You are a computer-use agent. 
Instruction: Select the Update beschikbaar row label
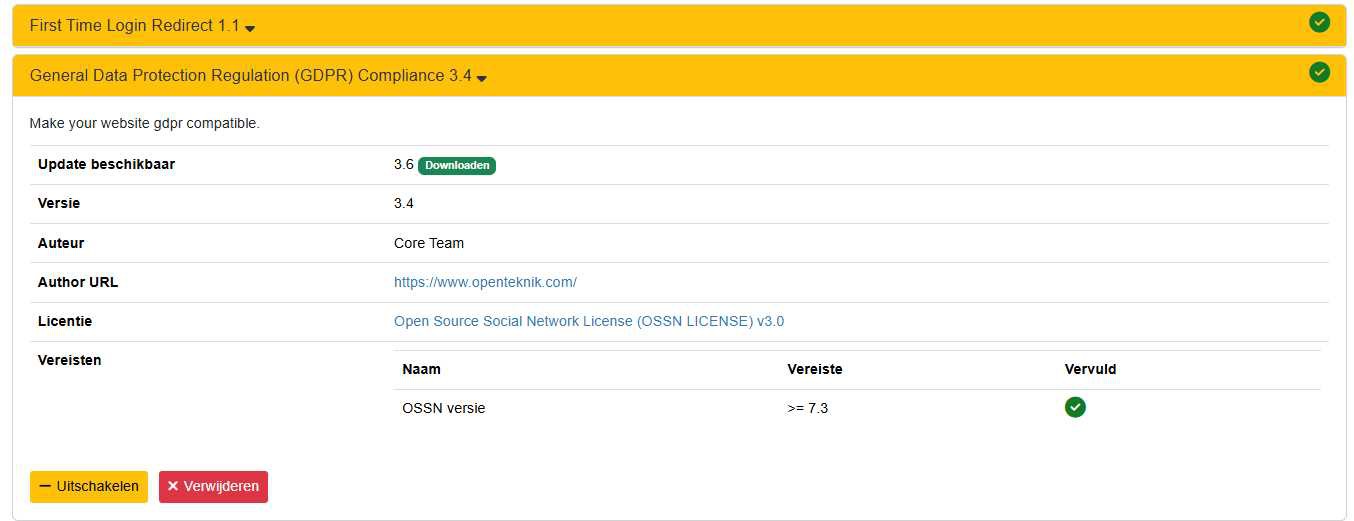pos(106,164)
